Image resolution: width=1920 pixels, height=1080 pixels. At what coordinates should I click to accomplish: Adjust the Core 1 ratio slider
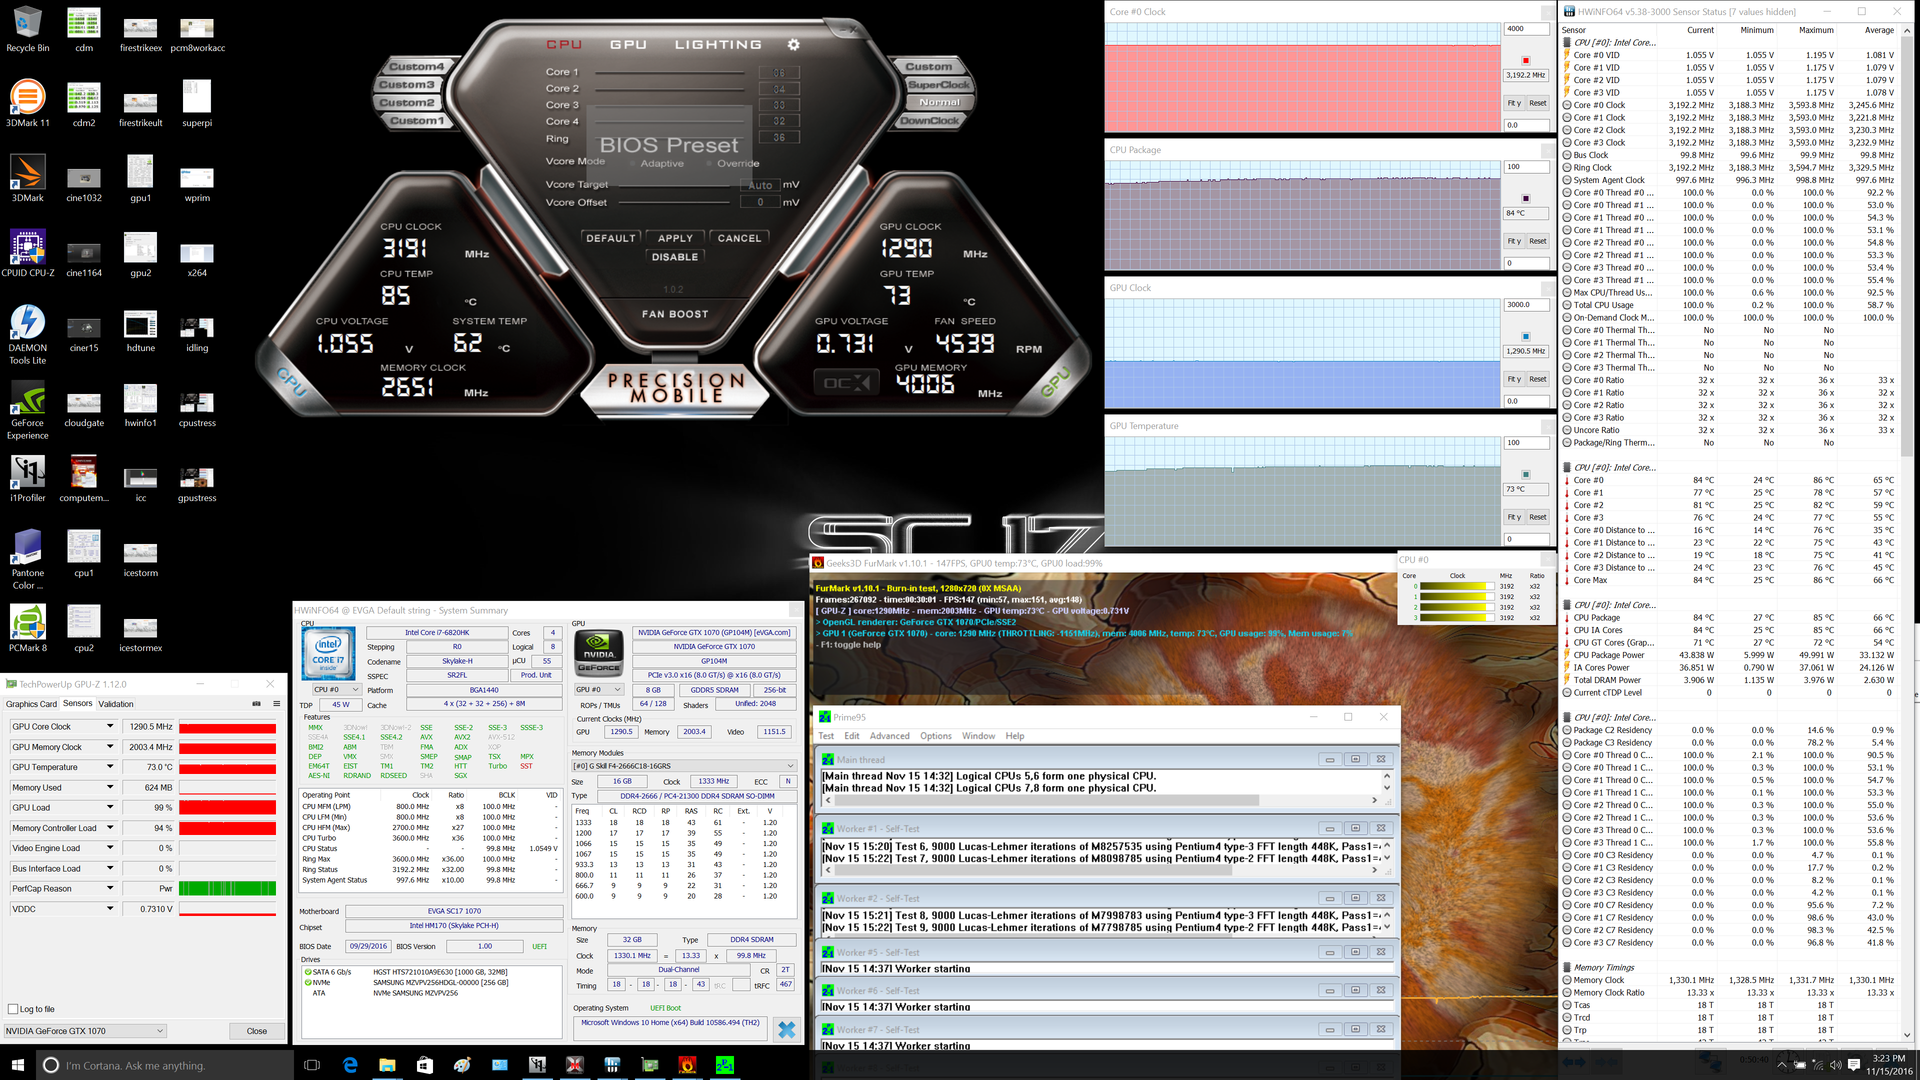tap(671, 72)
